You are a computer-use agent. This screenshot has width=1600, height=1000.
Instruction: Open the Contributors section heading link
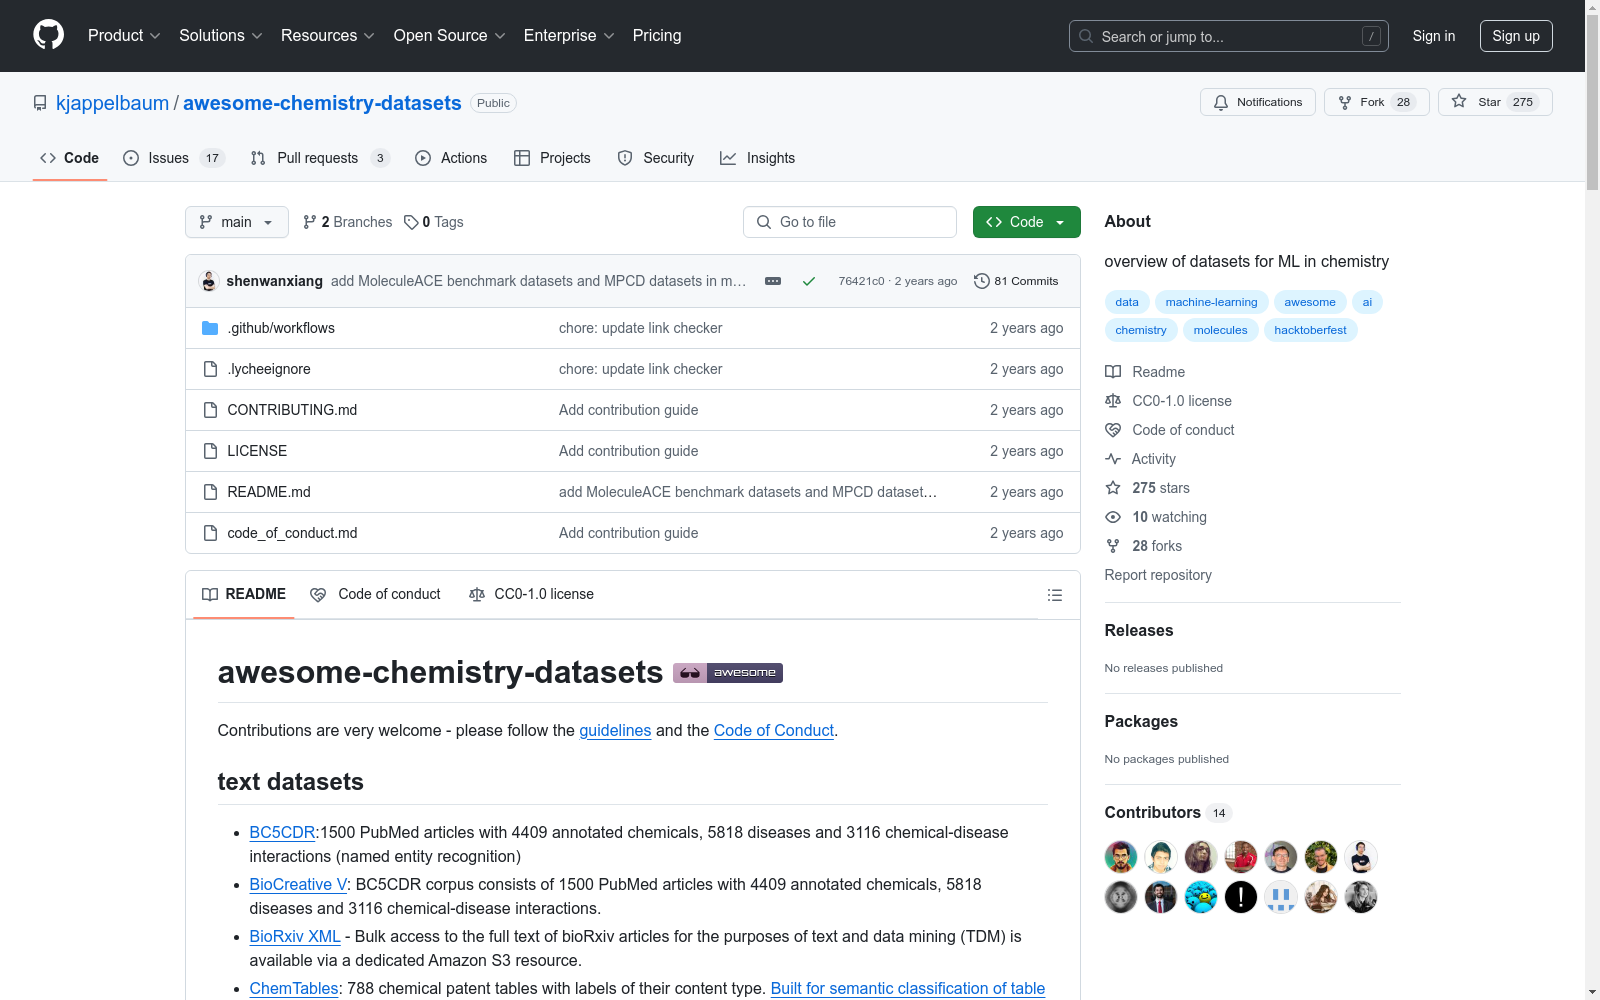(x=1168, y=813)
